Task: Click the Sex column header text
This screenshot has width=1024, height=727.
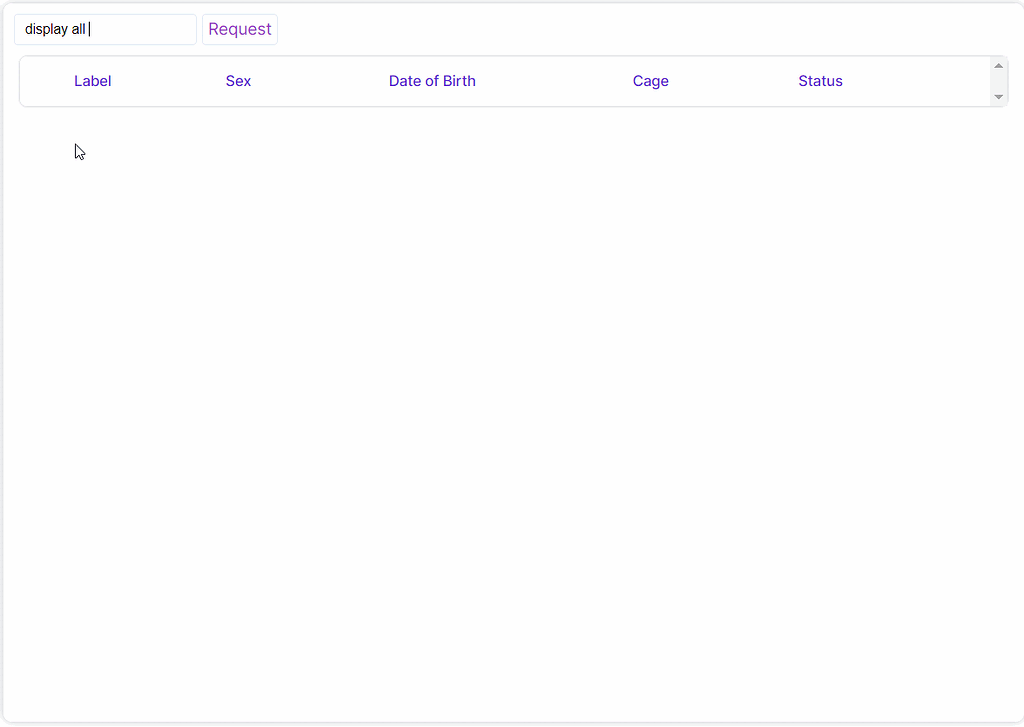Action: click(x=238, y=81)
